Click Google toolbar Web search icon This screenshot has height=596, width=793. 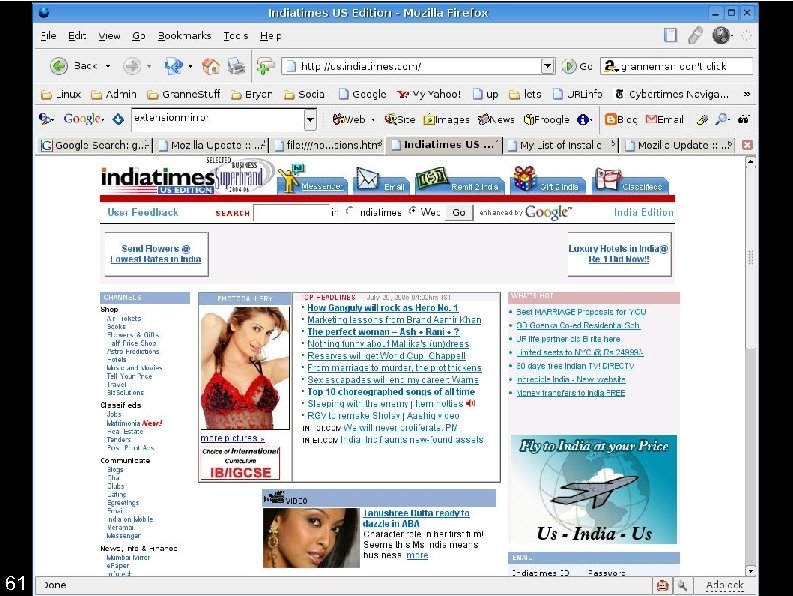339,119
